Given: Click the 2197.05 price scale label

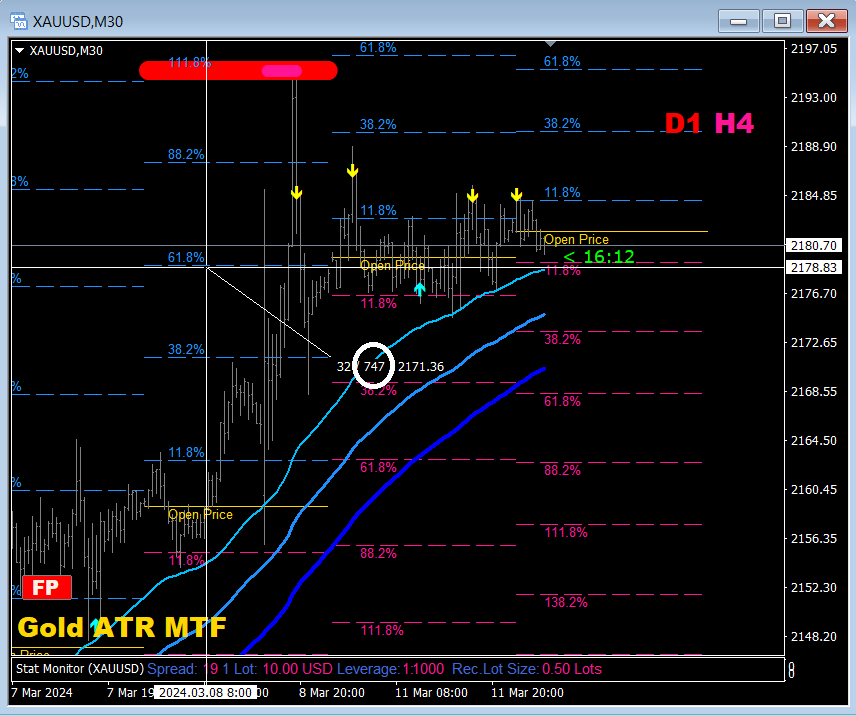Looking at the screenshot, I should coord(814,49).
